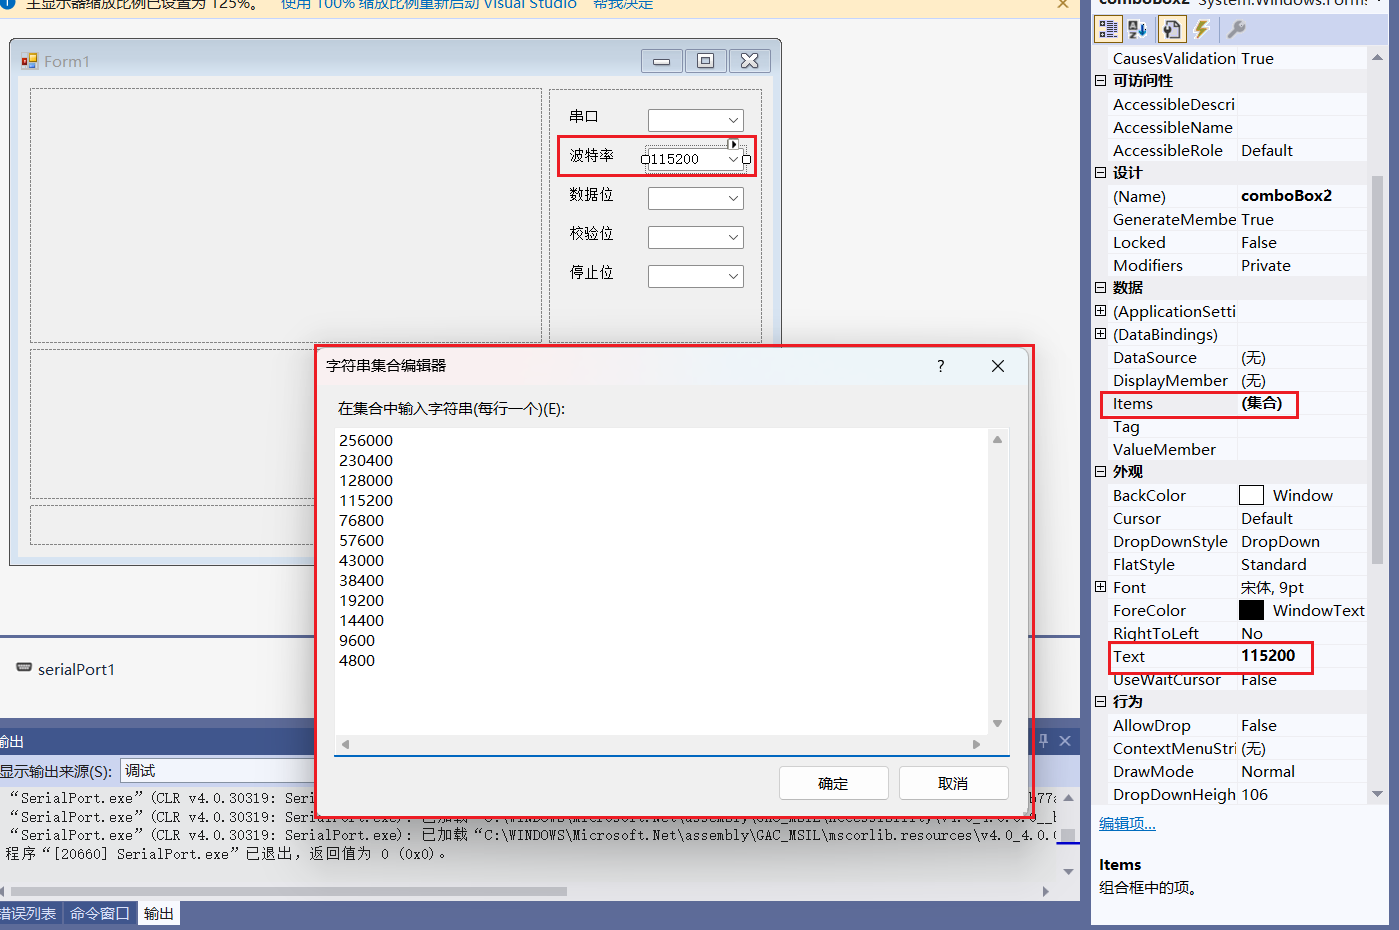Switch properties to Categorized view
Viewport: 1399px width, 930px height.
(1108, 29)
